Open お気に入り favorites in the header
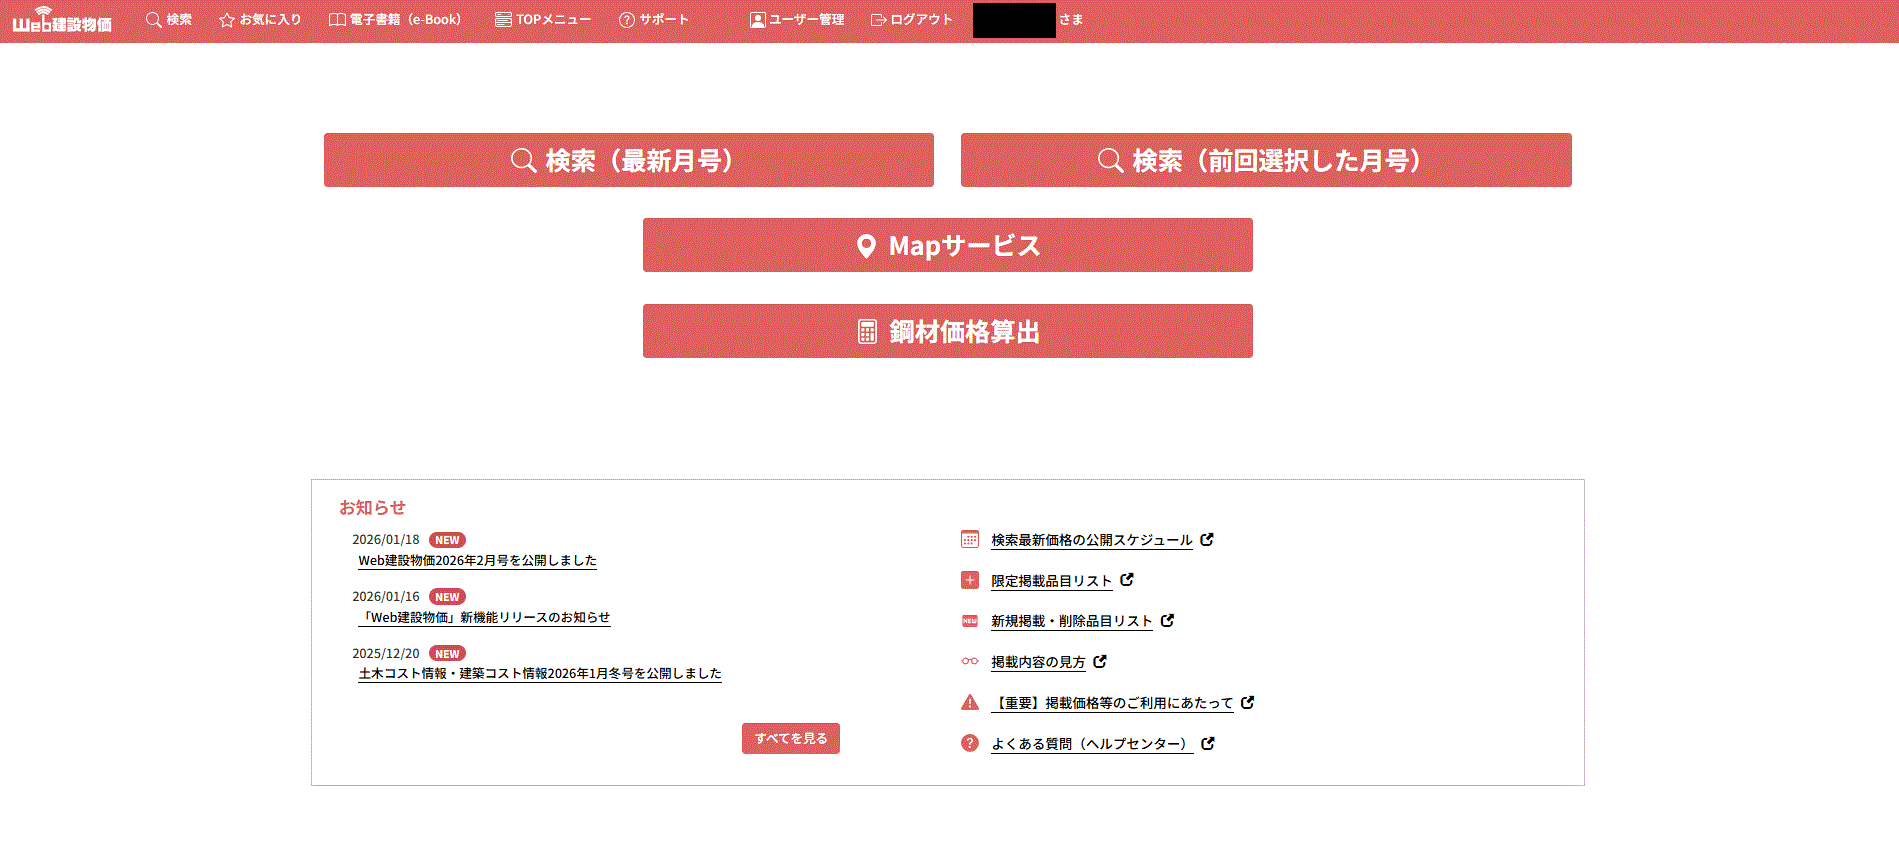The height and width of the screenshot is (850, 1899). (x=260, y=20)
